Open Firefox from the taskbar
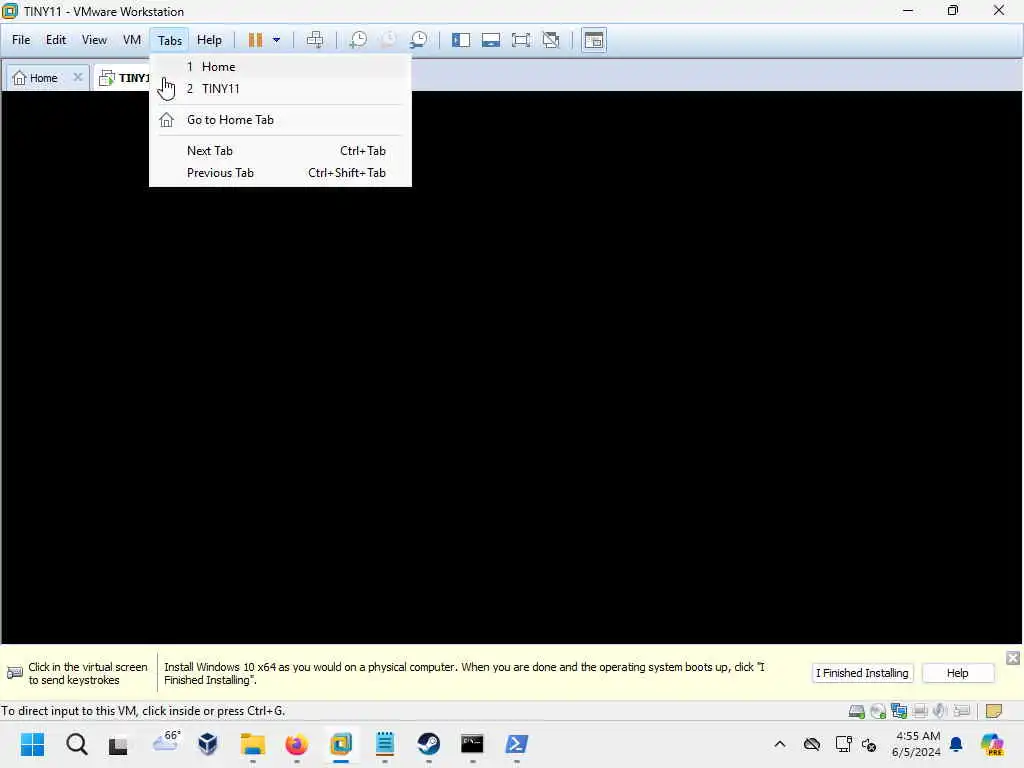Viewport: 1024px width, 768px height. coord(296,744)
